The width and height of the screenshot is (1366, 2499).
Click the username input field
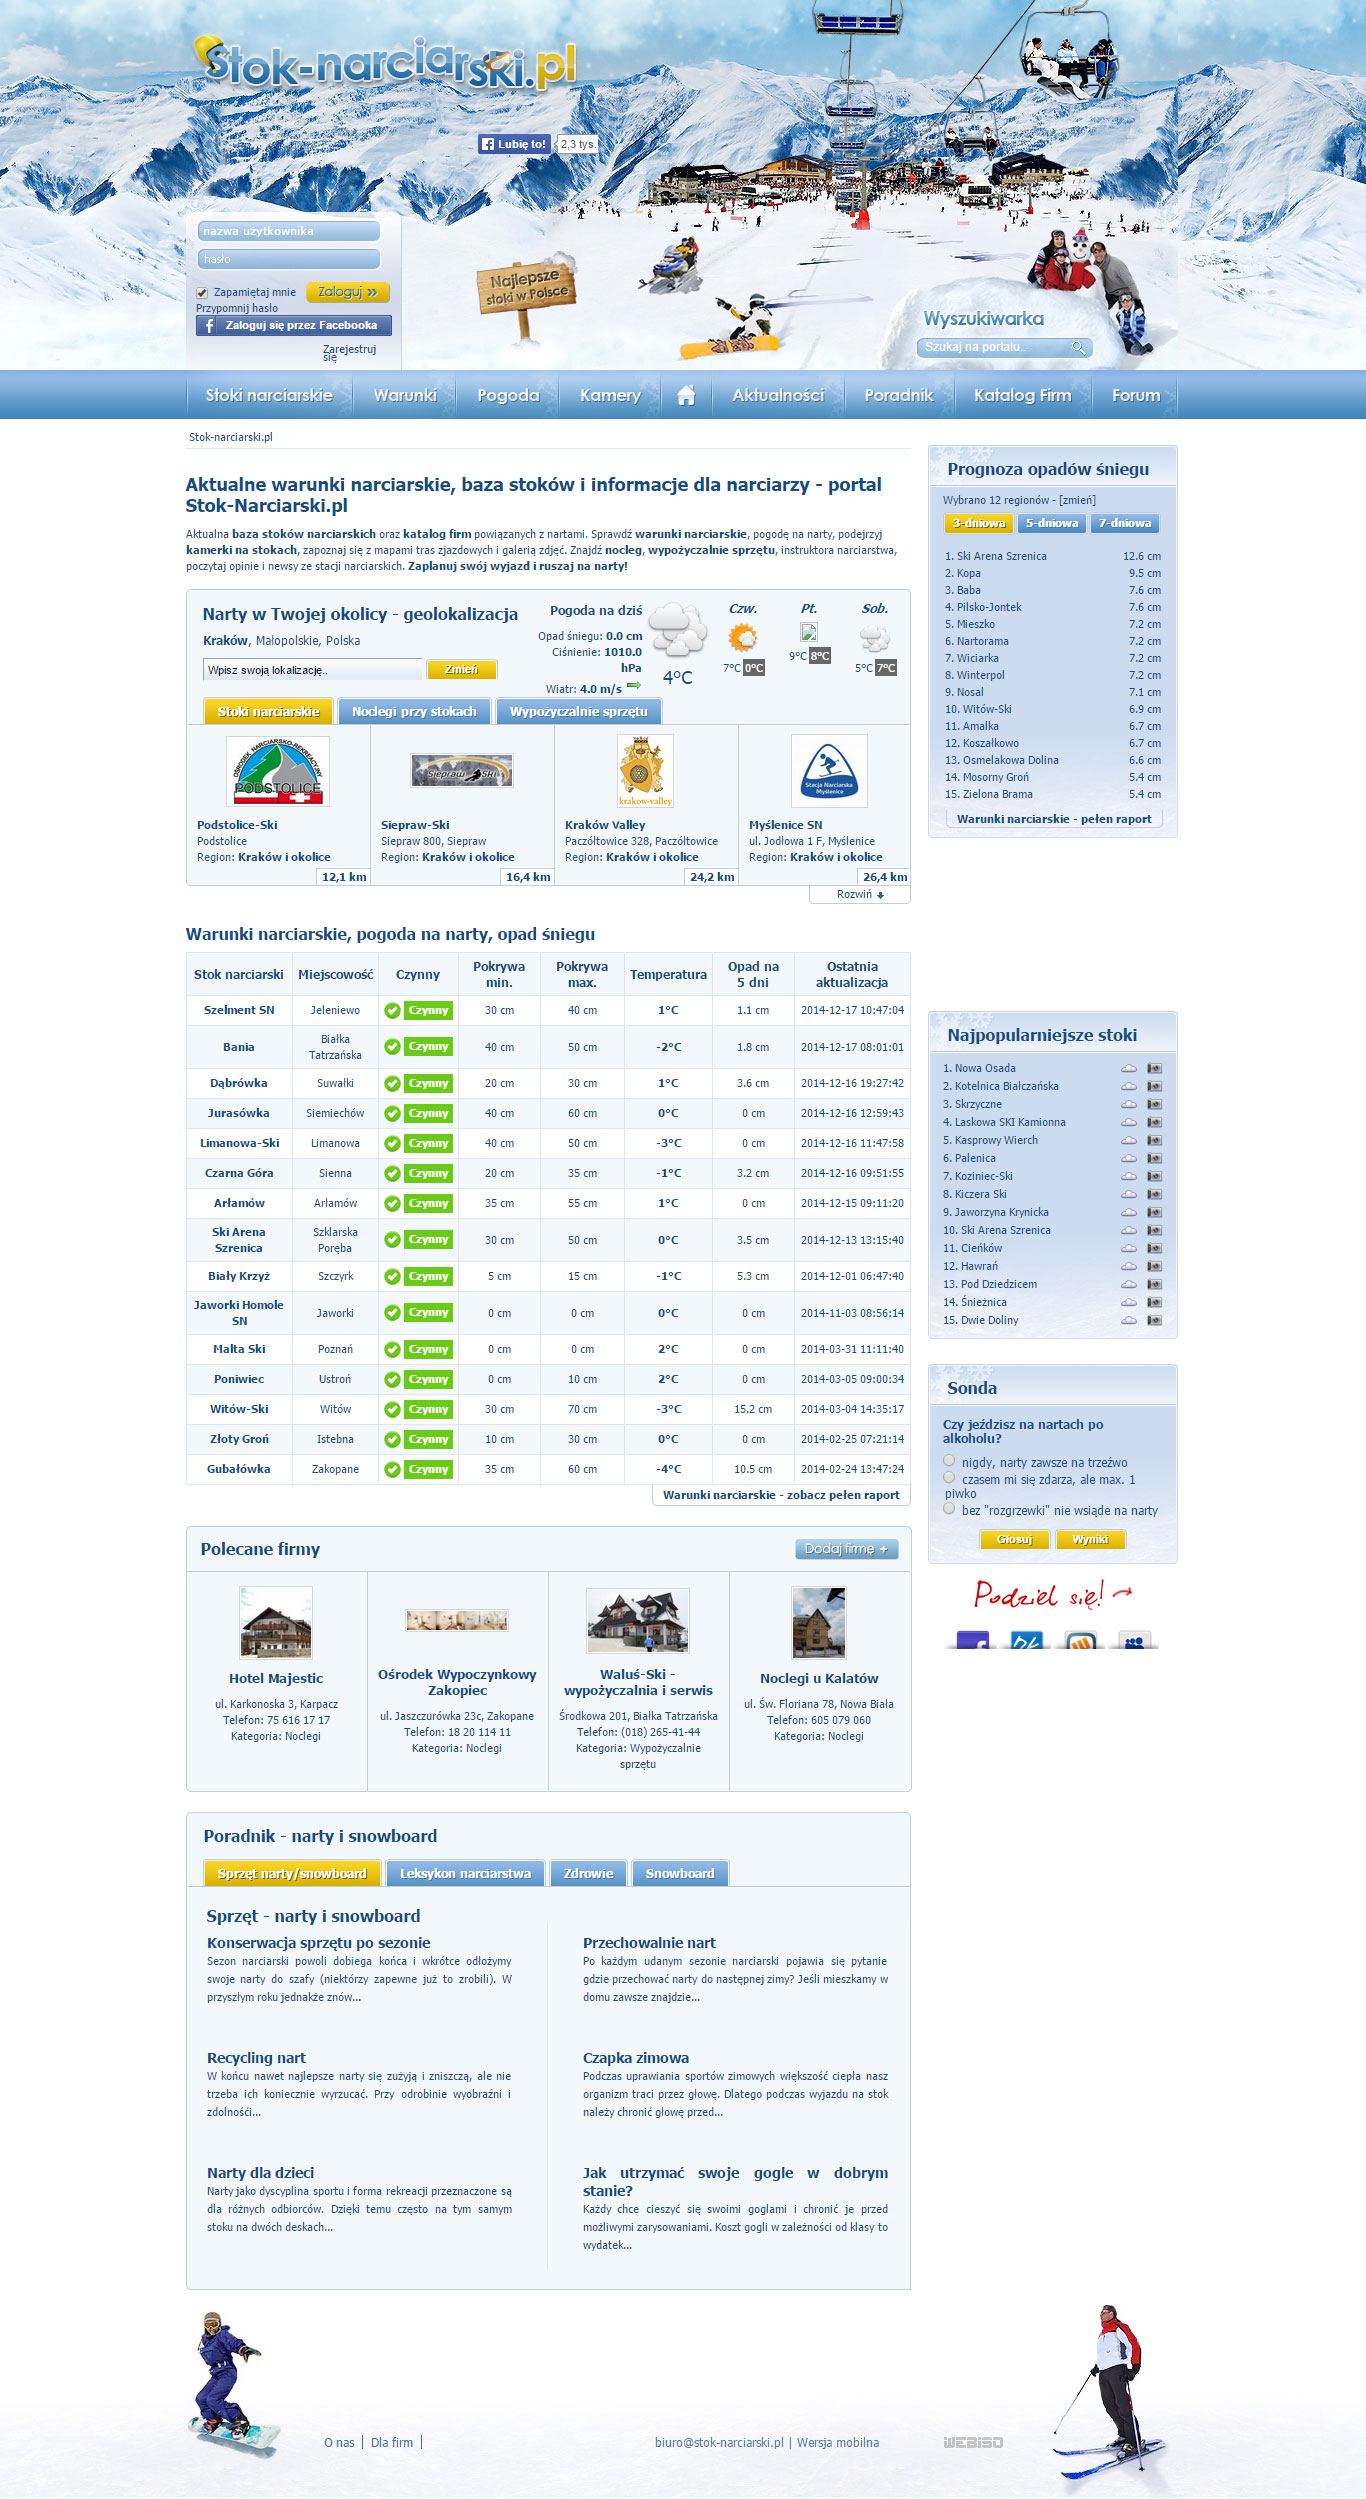[288, 231]
